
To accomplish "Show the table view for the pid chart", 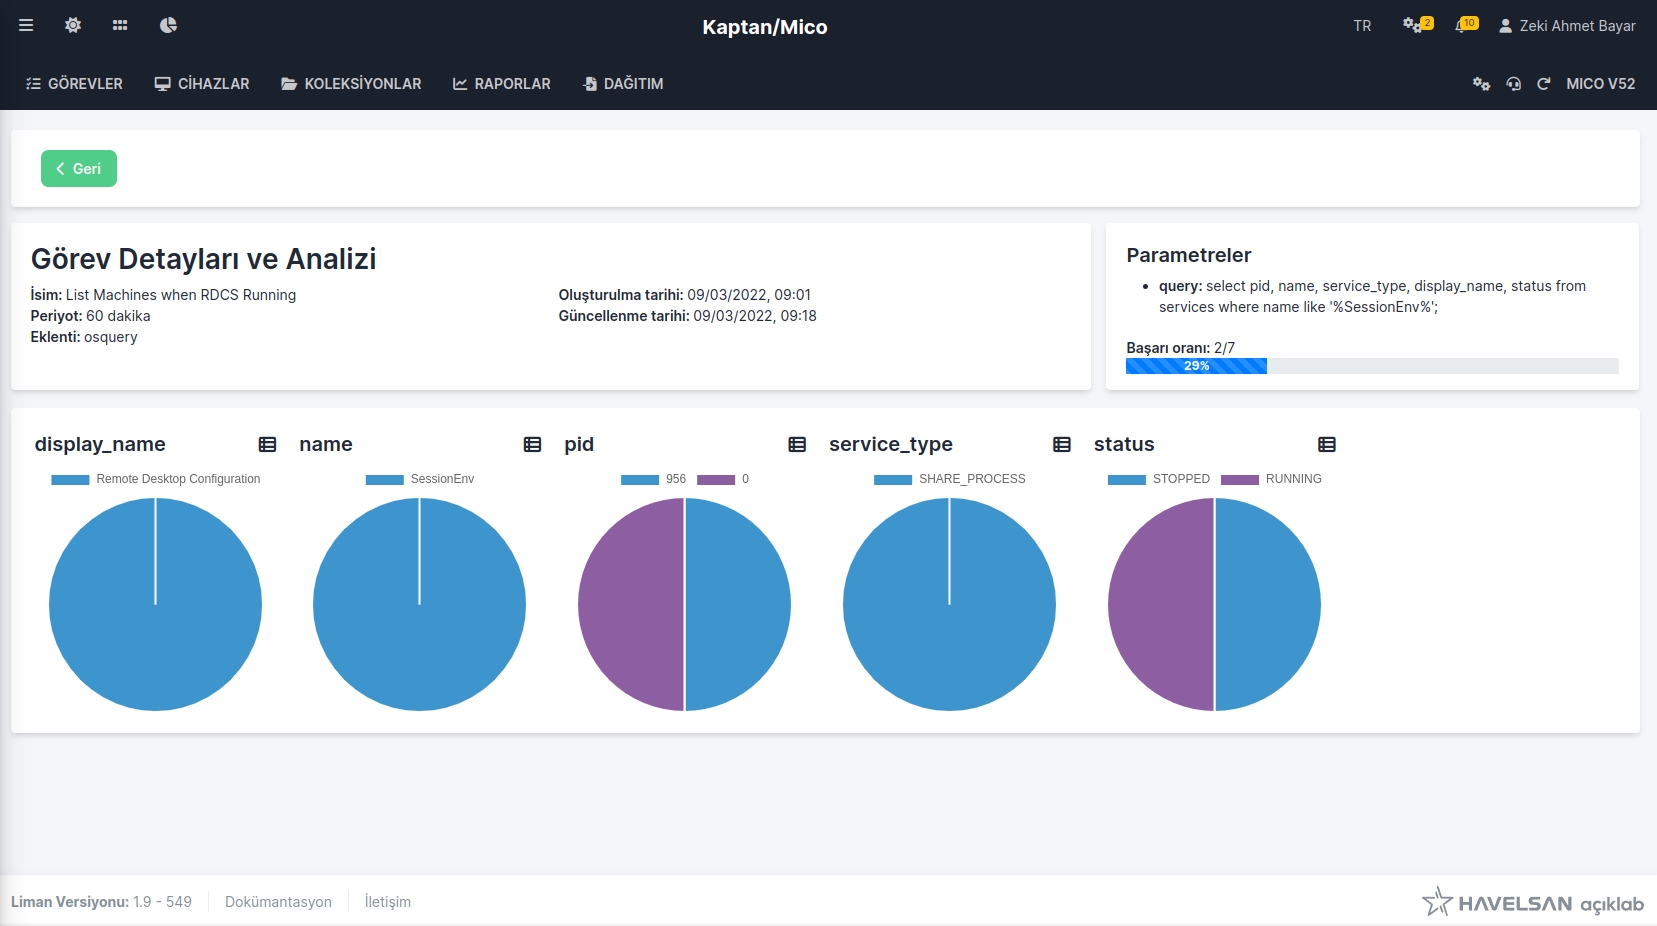I will pyautogui.click(x=797, y=445).
